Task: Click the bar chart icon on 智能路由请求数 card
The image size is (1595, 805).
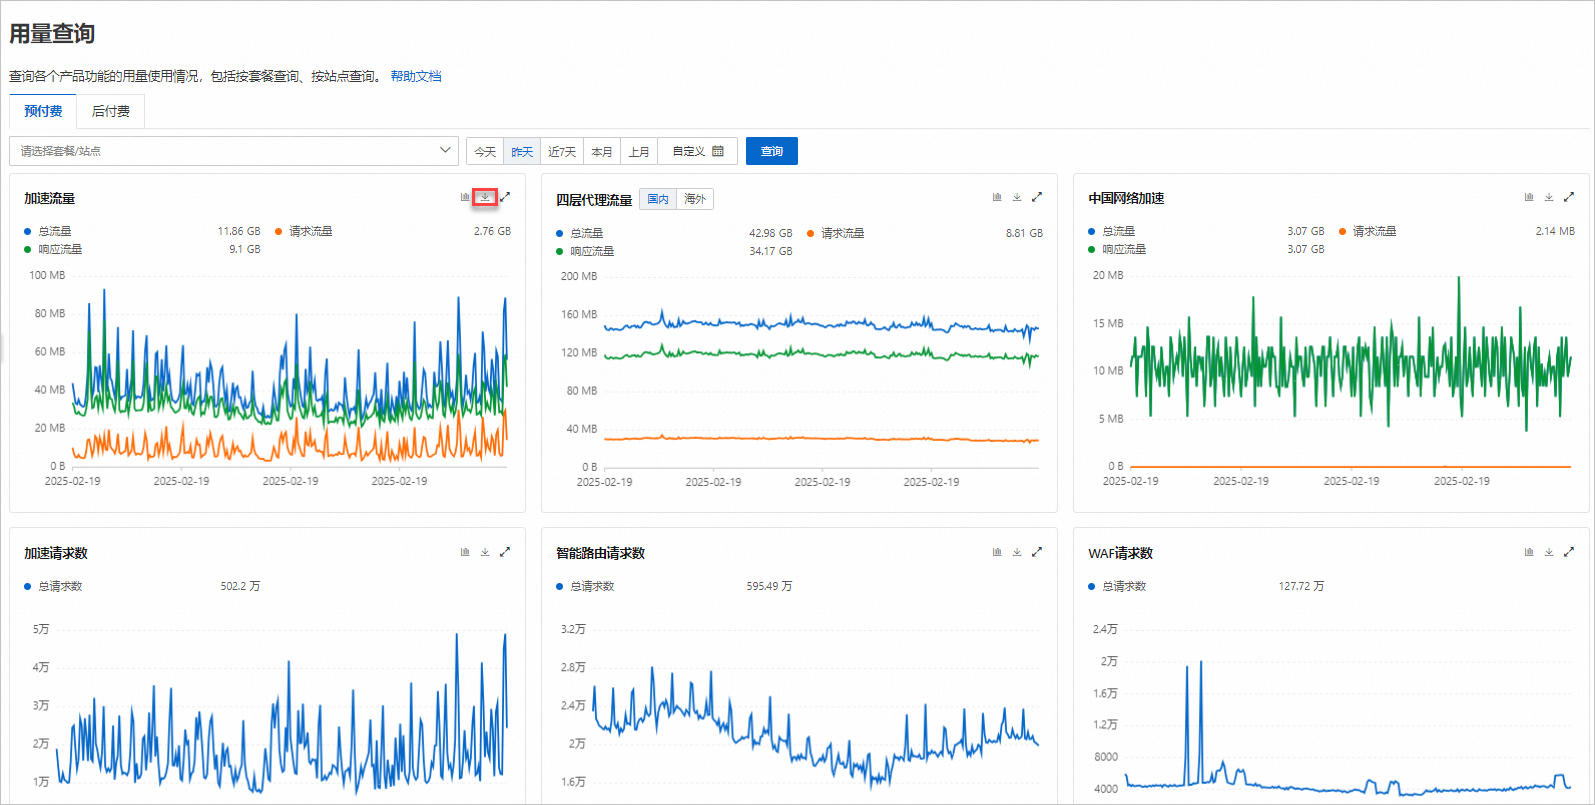Action: point(997,552)
